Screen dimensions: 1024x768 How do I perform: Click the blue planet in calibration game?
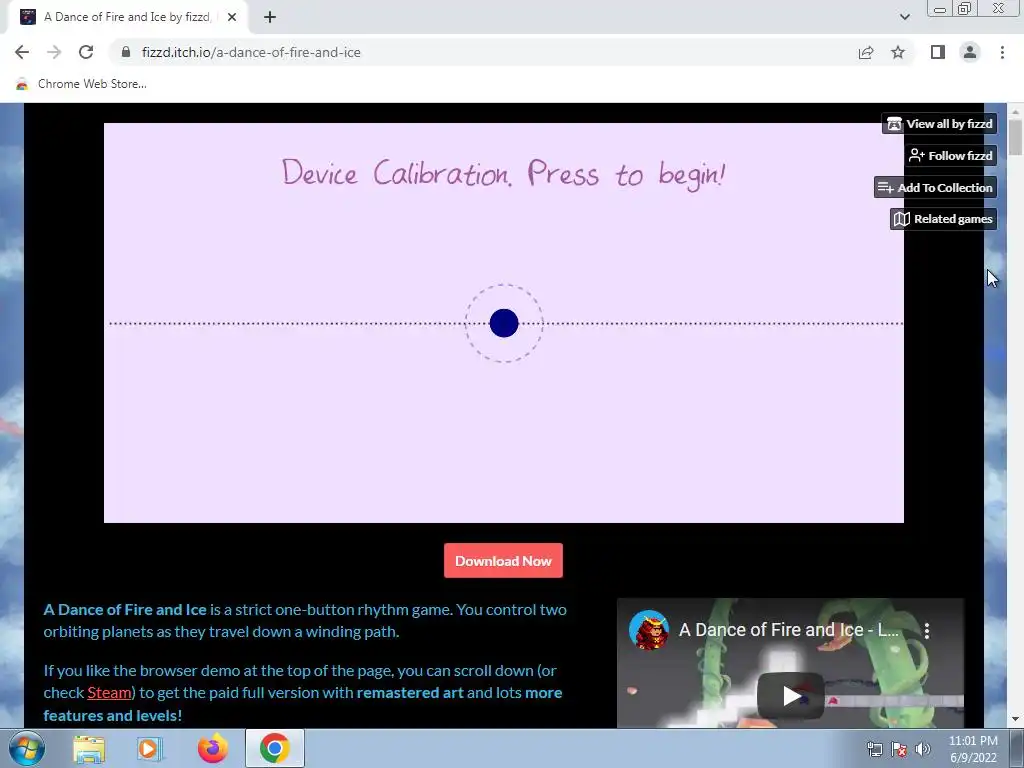pos(504,323)
